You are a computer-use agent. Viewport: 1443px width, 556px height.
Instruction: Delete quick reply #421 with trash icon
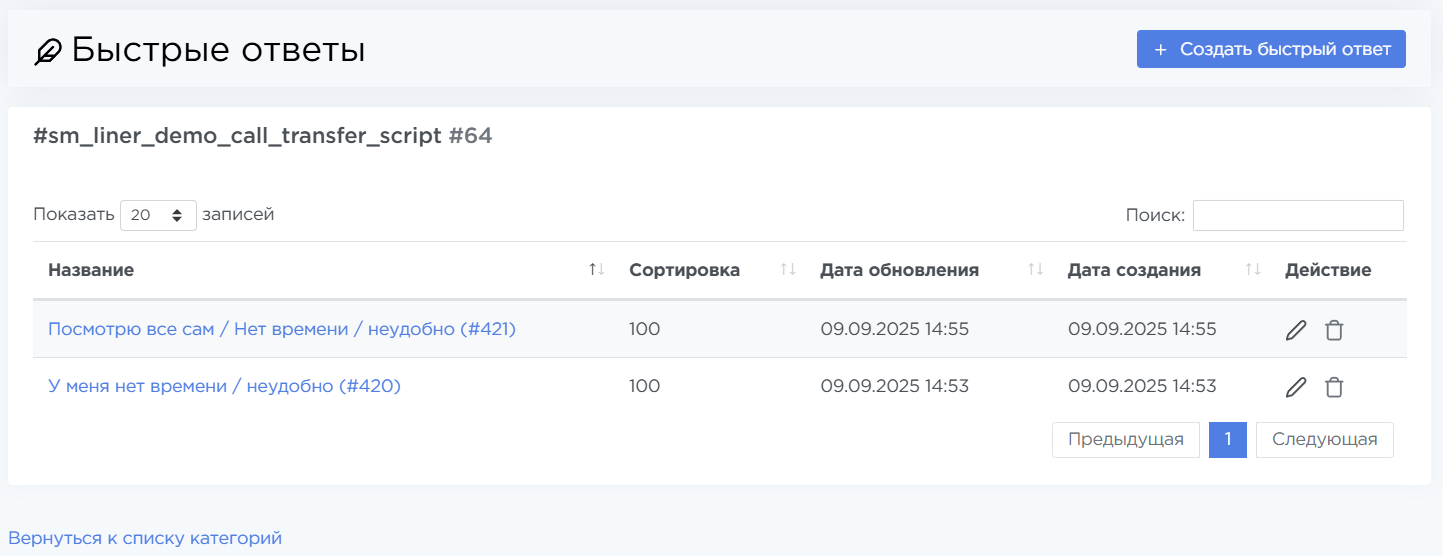(1334, 330)
